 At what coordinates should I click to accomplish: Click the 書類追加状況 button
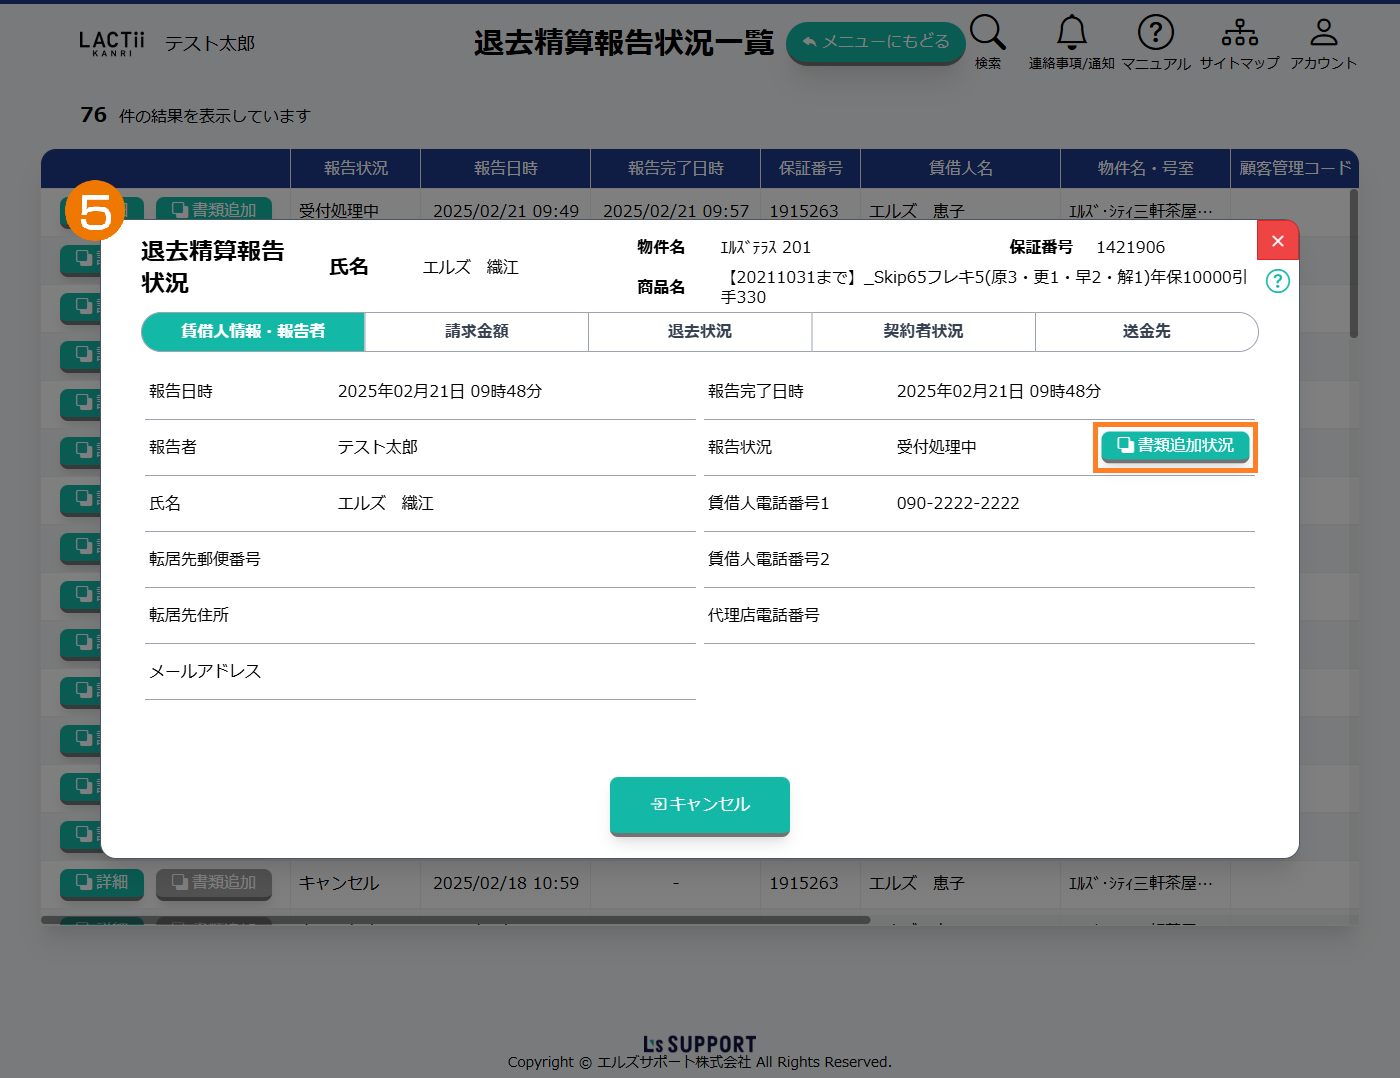pyautogui.click(x=1175, y=446)
